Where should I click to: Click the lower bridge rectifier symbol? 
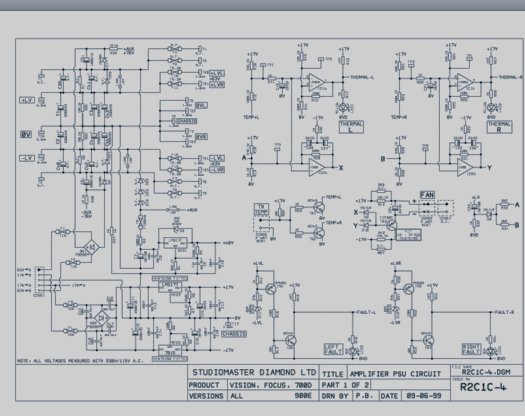[x=102, y=318]
